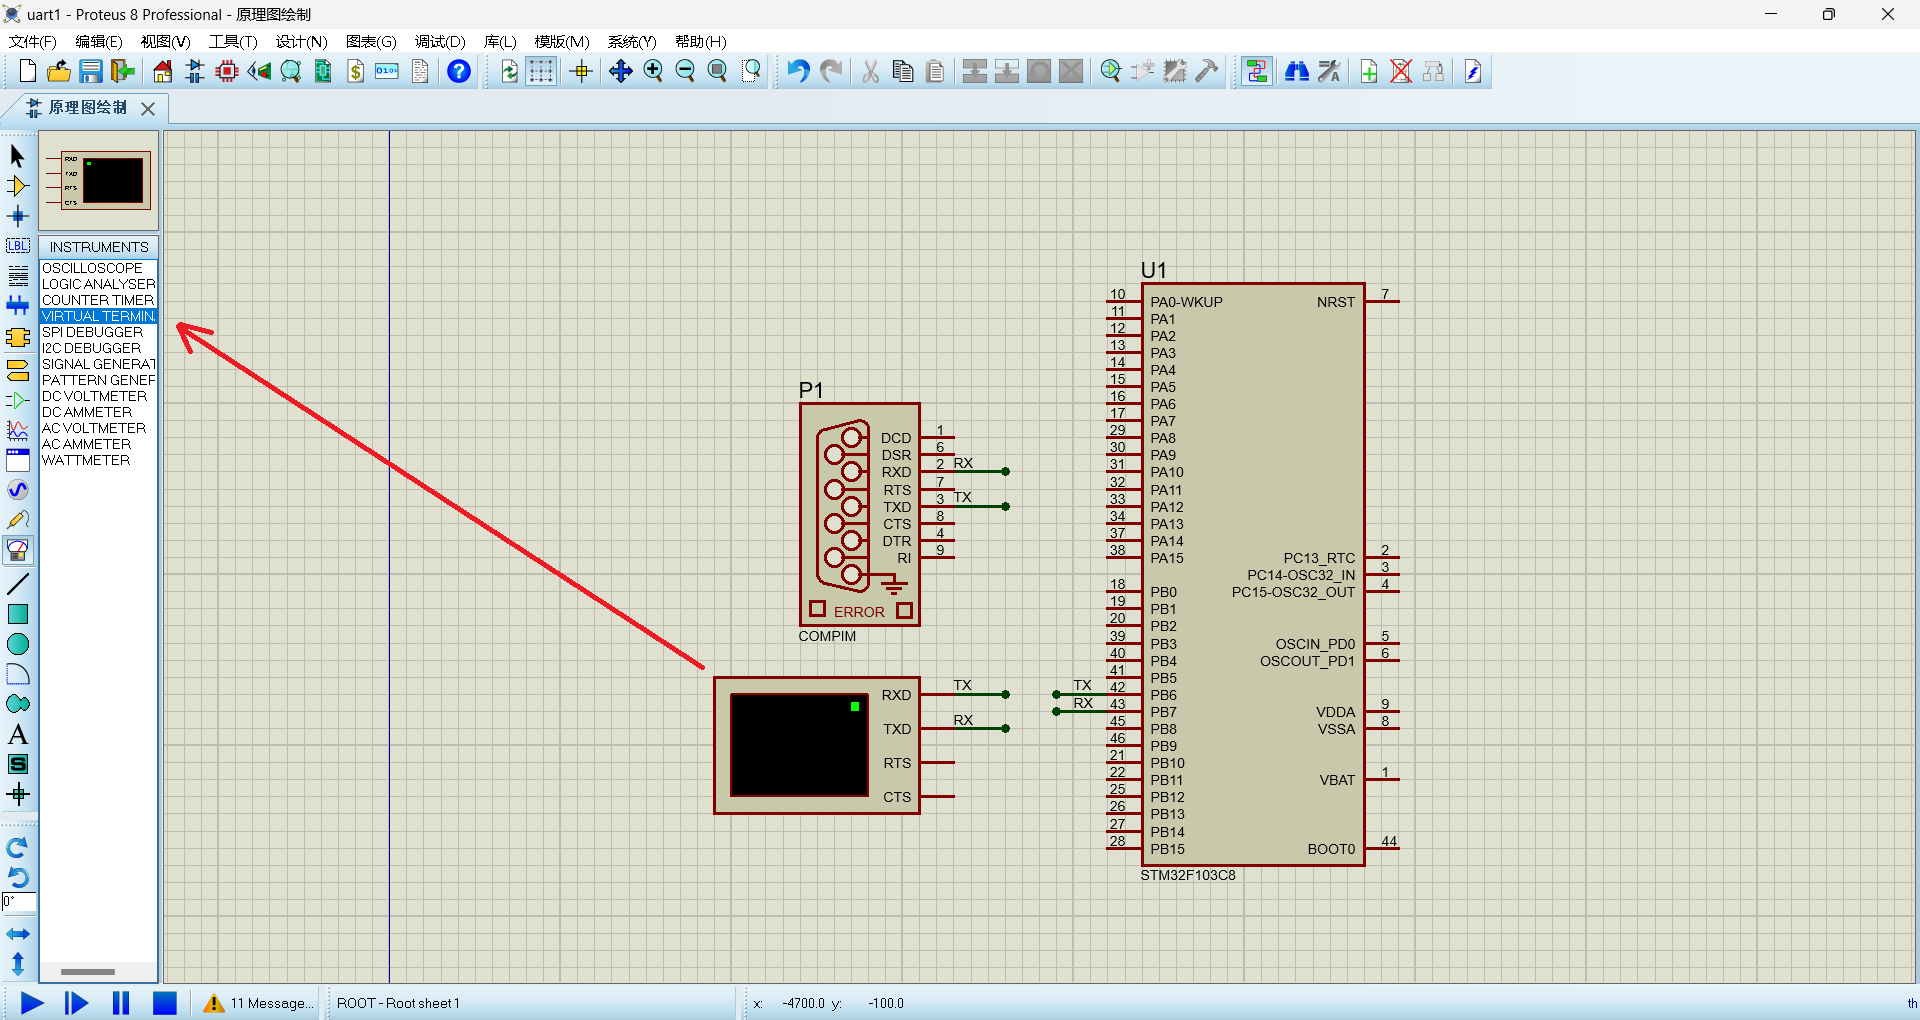Select VIRTUAL TERMINAL in the instruments list
1920x1020 pixels.
pos(98,316)
